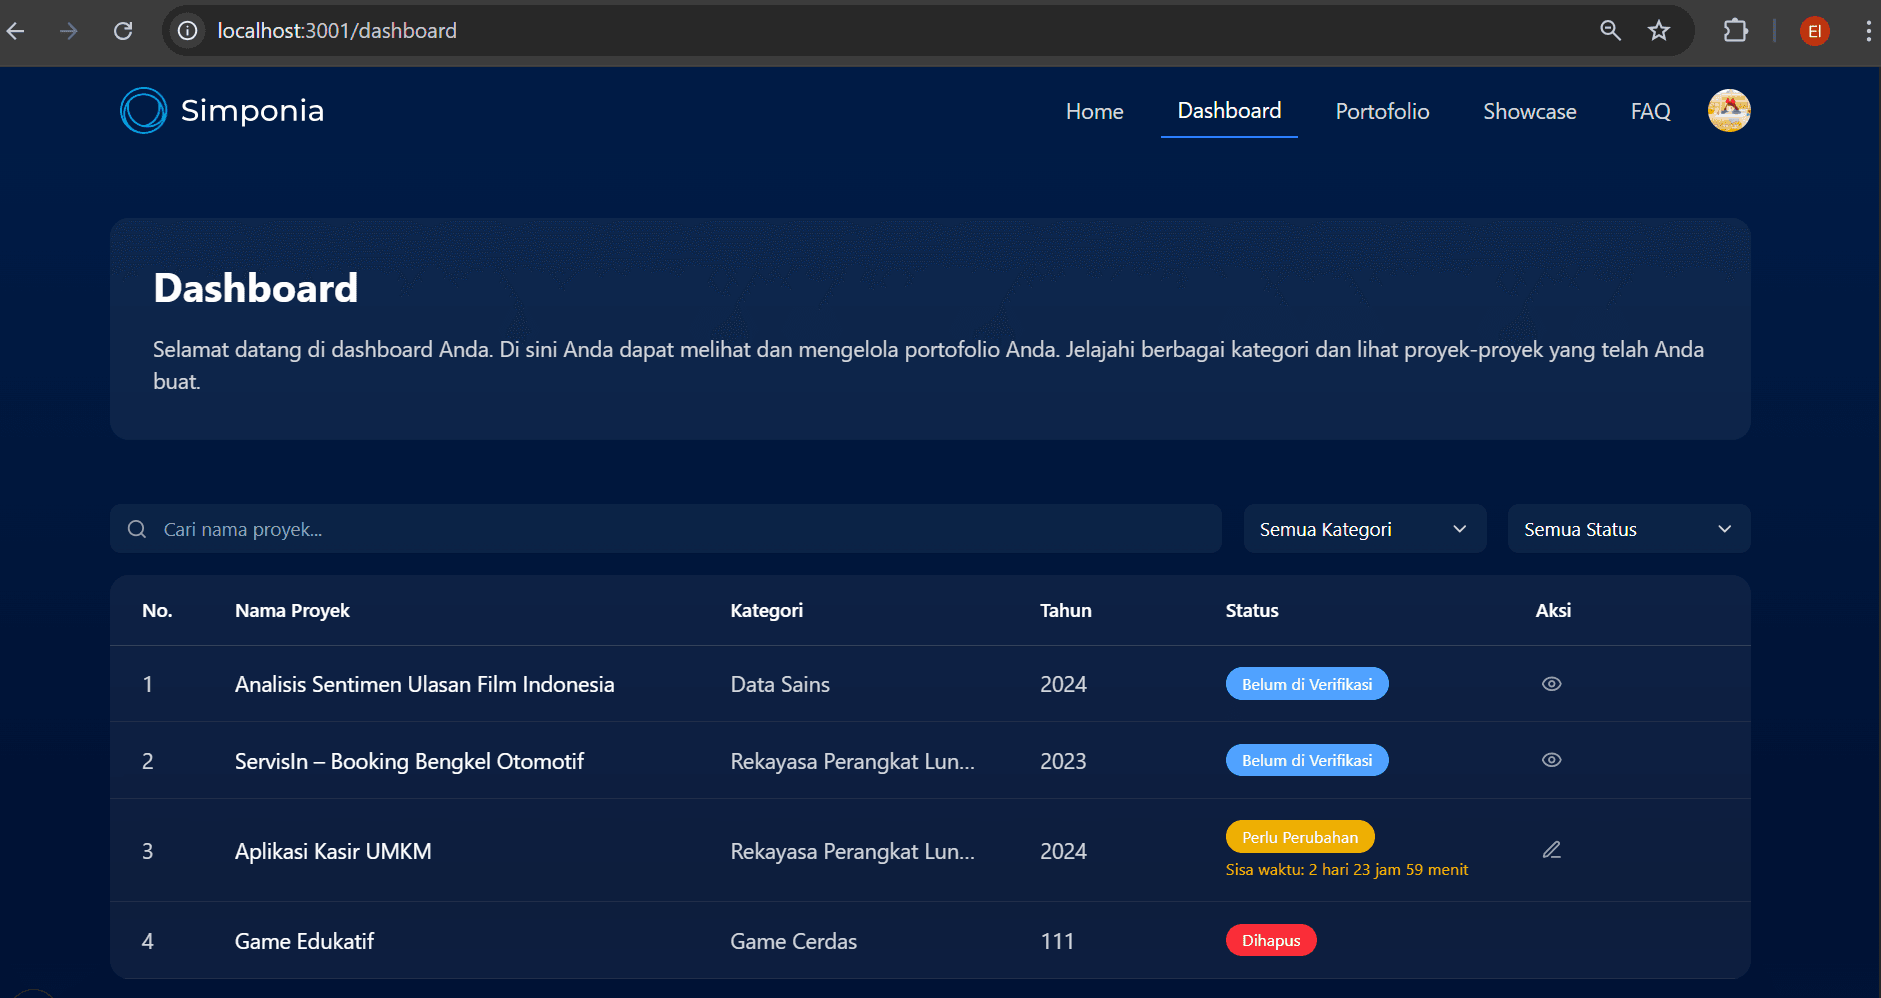The image size is (1881, 998).
Task: Click the site info icon in address bar
Action: (187, 31)
